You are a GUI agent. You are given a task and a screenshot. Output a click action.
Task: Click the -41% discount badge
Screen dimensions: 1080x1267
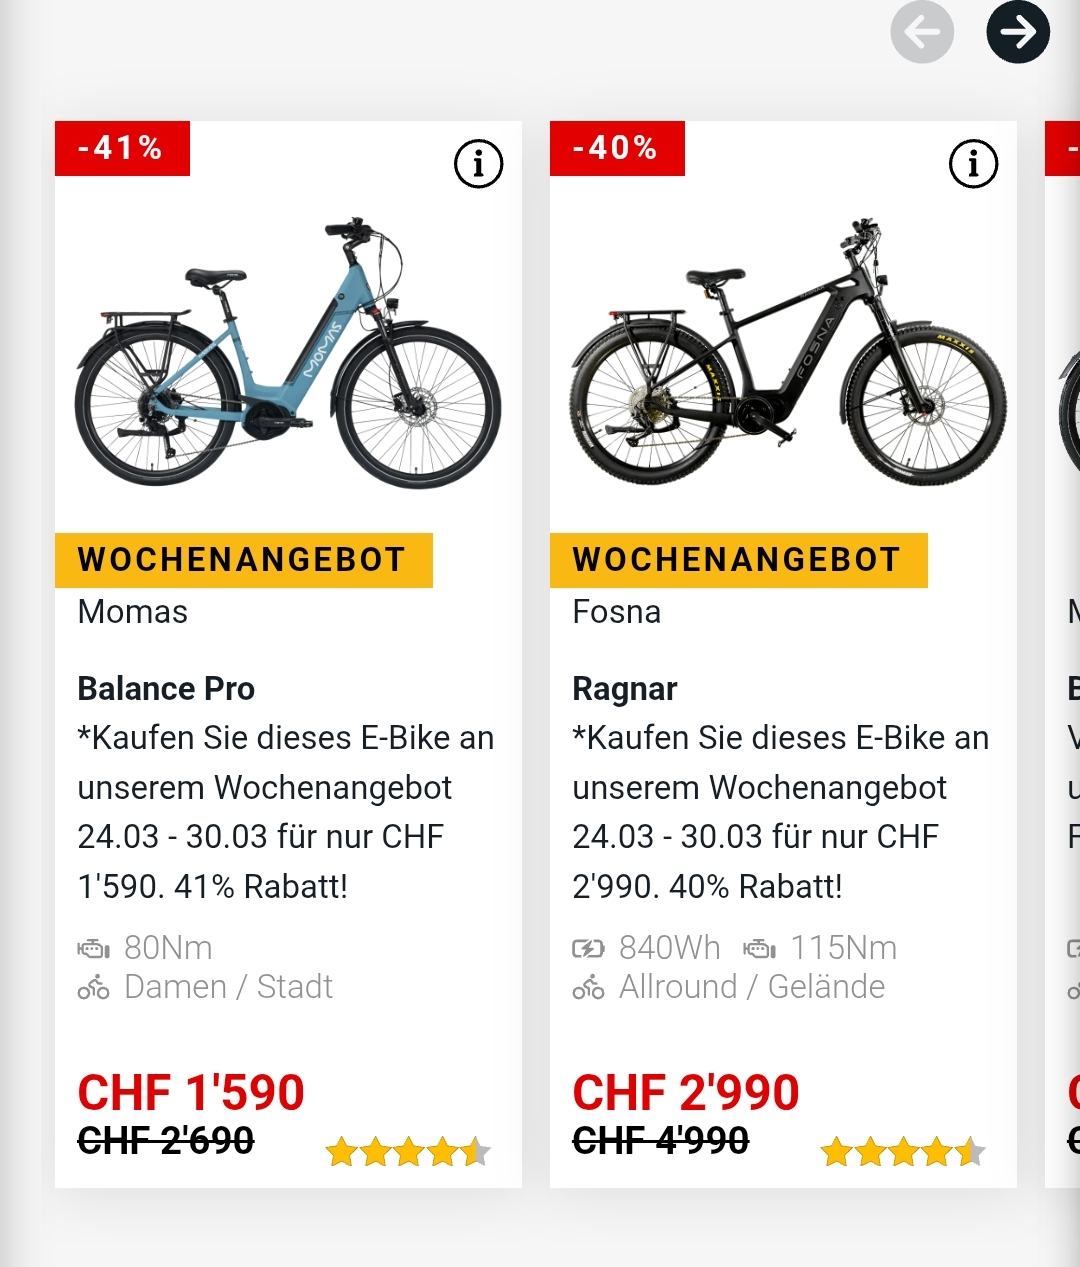point(122,148)
